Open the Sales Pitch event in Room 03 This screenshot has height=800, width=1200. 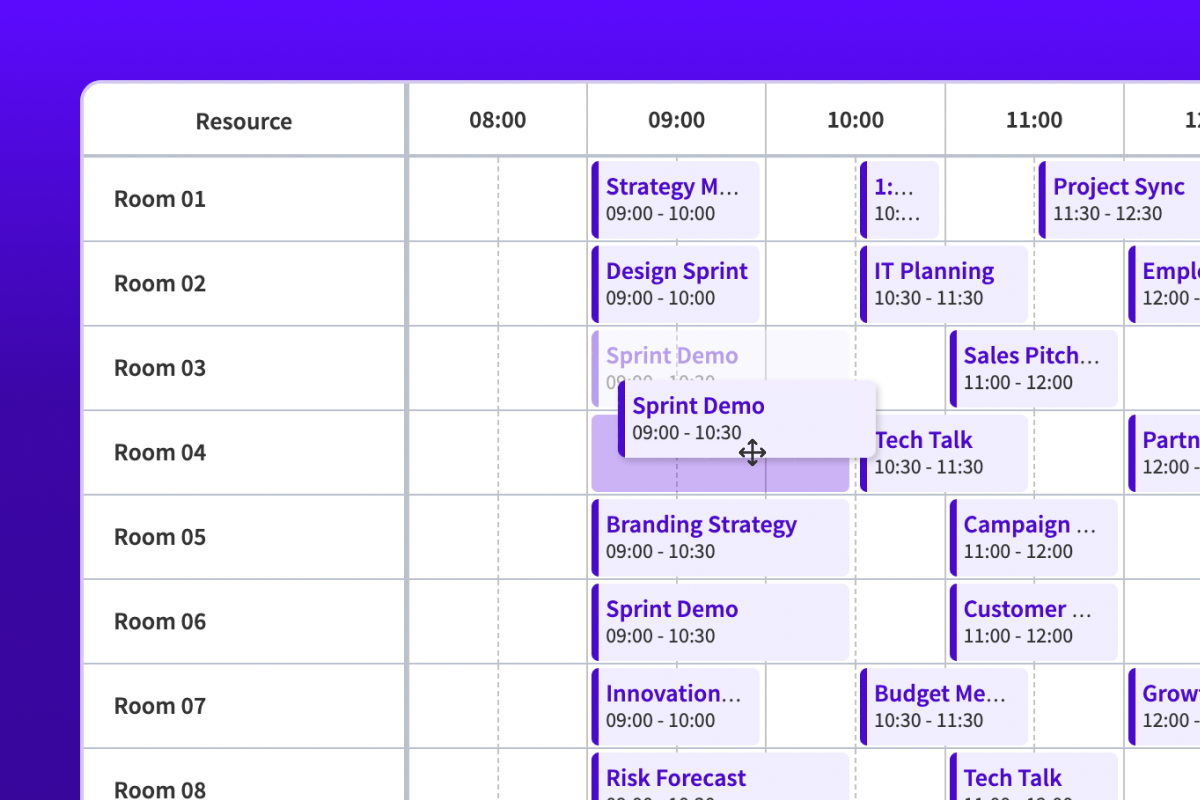click(1033, 368)
